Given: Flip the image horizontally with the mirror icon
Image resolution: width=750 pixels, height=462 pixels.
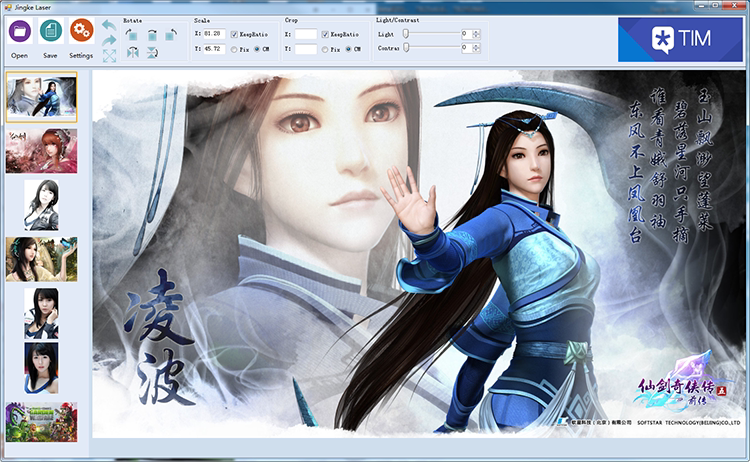Looking at the screenshot, I should point(132,52).
